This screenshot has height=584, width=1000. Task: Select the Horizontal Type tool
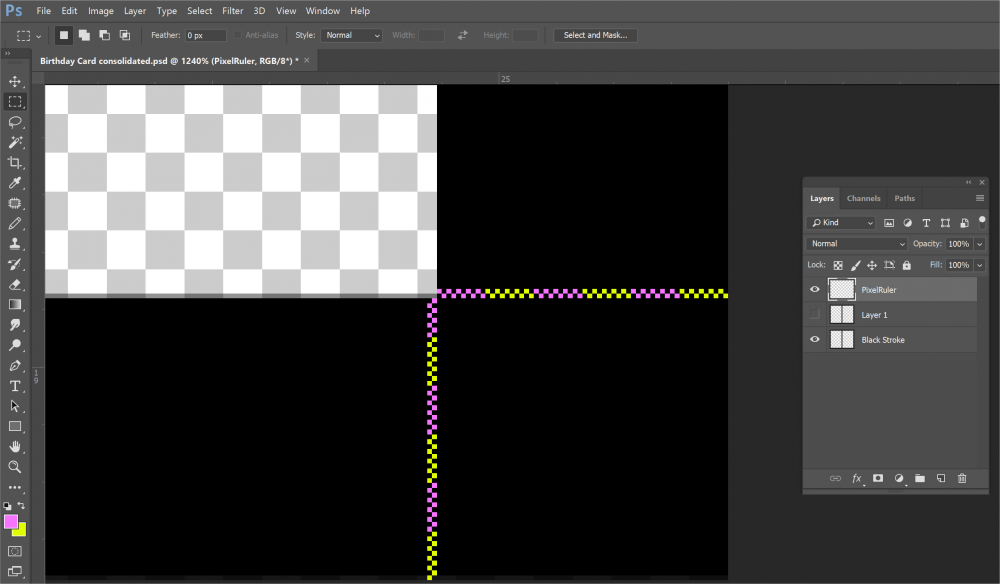[15, 386]
